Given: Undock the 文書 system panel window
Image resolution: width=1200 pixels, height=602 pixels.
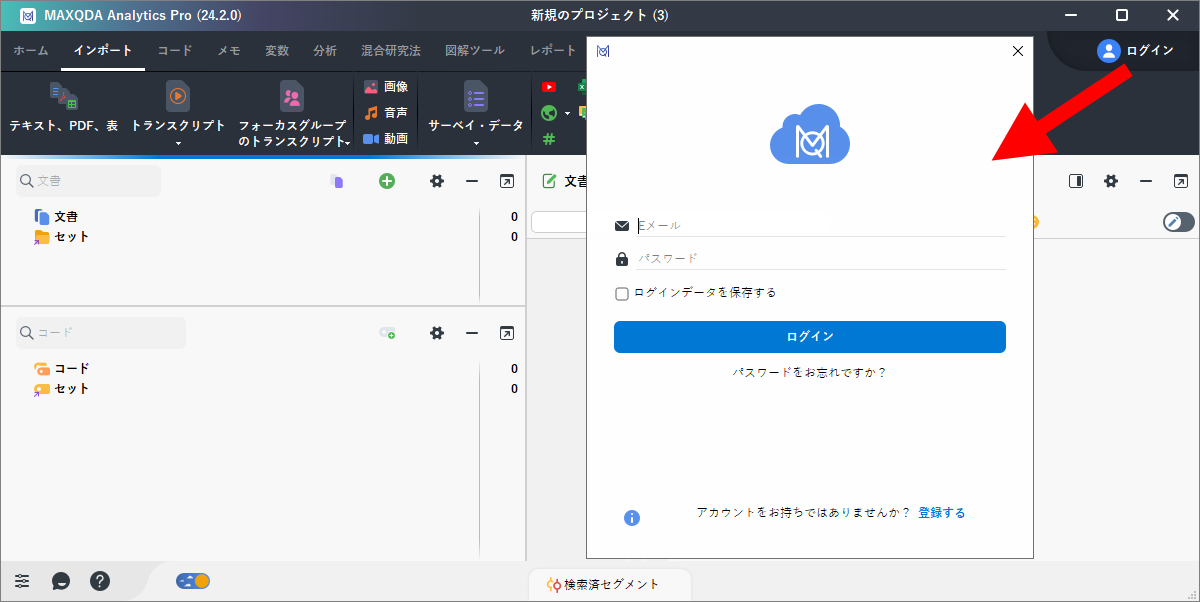Looking at the screenshot, I should point(507,181).
